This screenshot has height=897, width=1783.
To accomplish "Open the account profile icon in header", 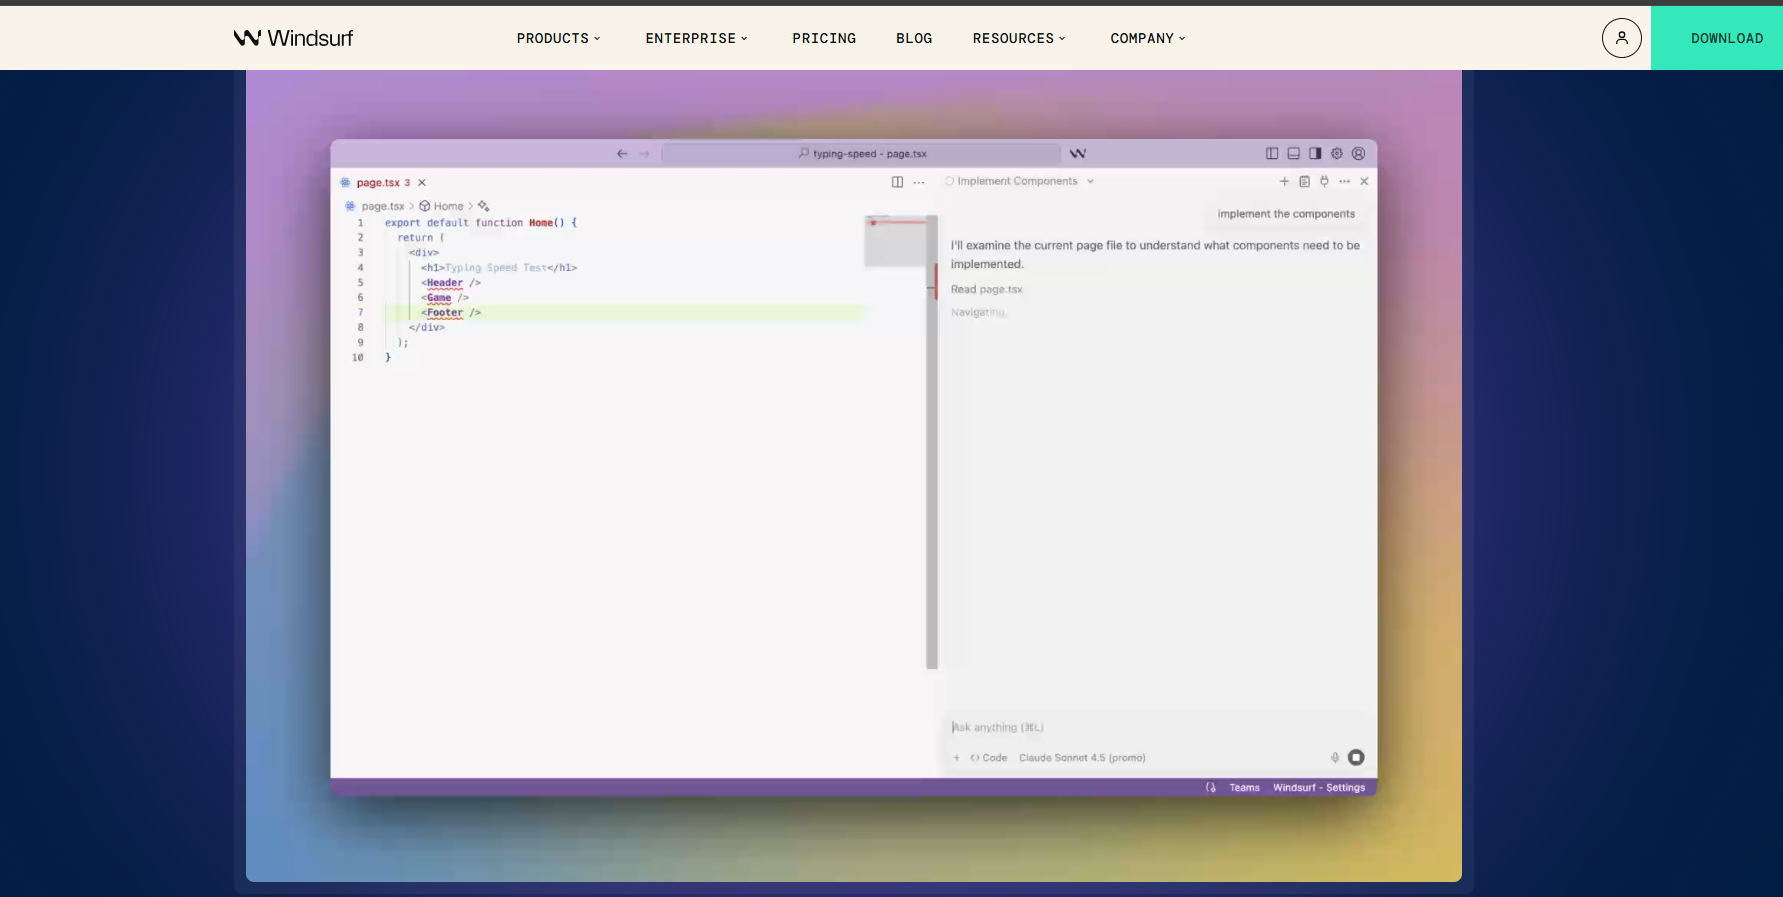I will (x=1621, y=38).
